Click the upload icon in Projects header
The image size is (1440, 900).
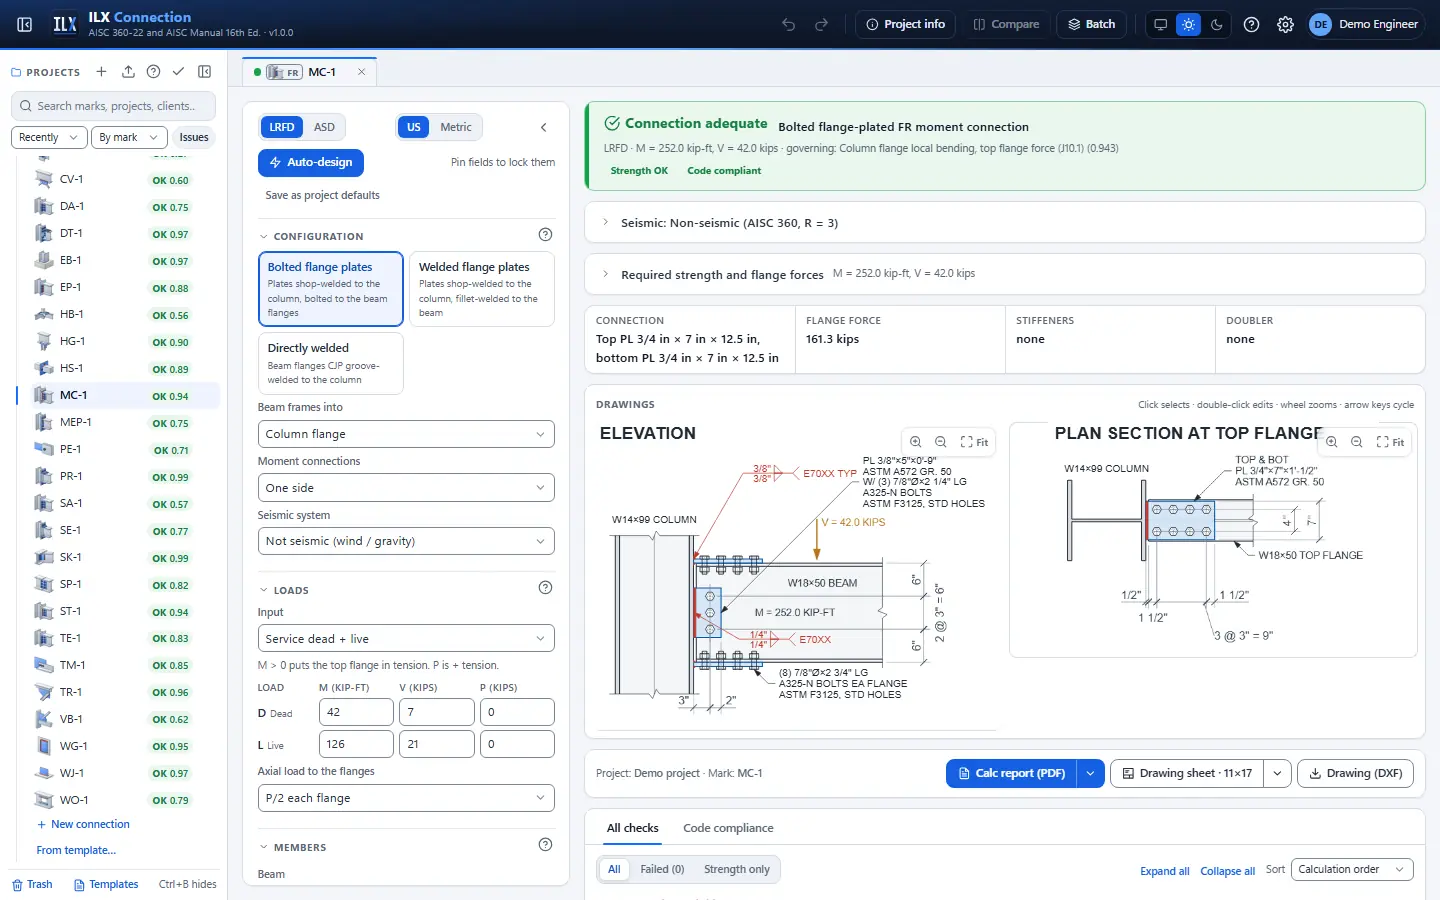pyautogui.click(x=128, y=72)
